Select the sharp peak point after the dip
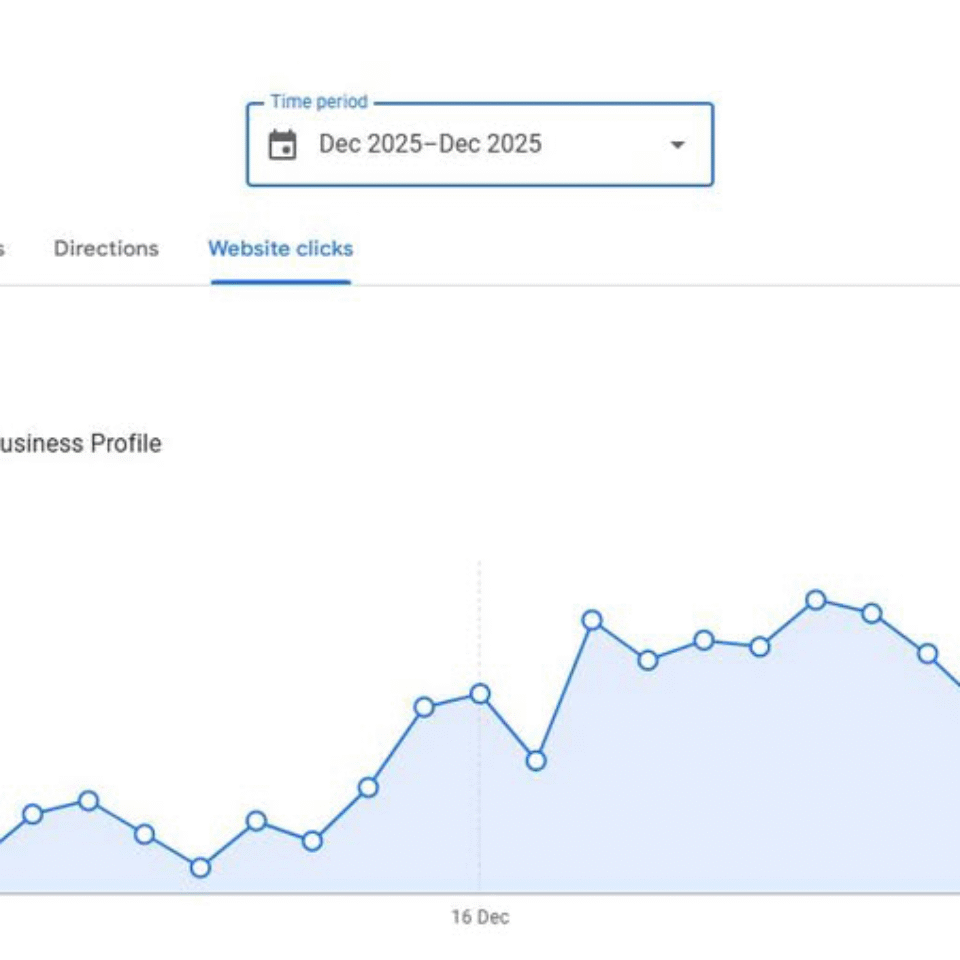Viewport: 960px width, 960px height. pyautogui.click(x=592, y=620)
